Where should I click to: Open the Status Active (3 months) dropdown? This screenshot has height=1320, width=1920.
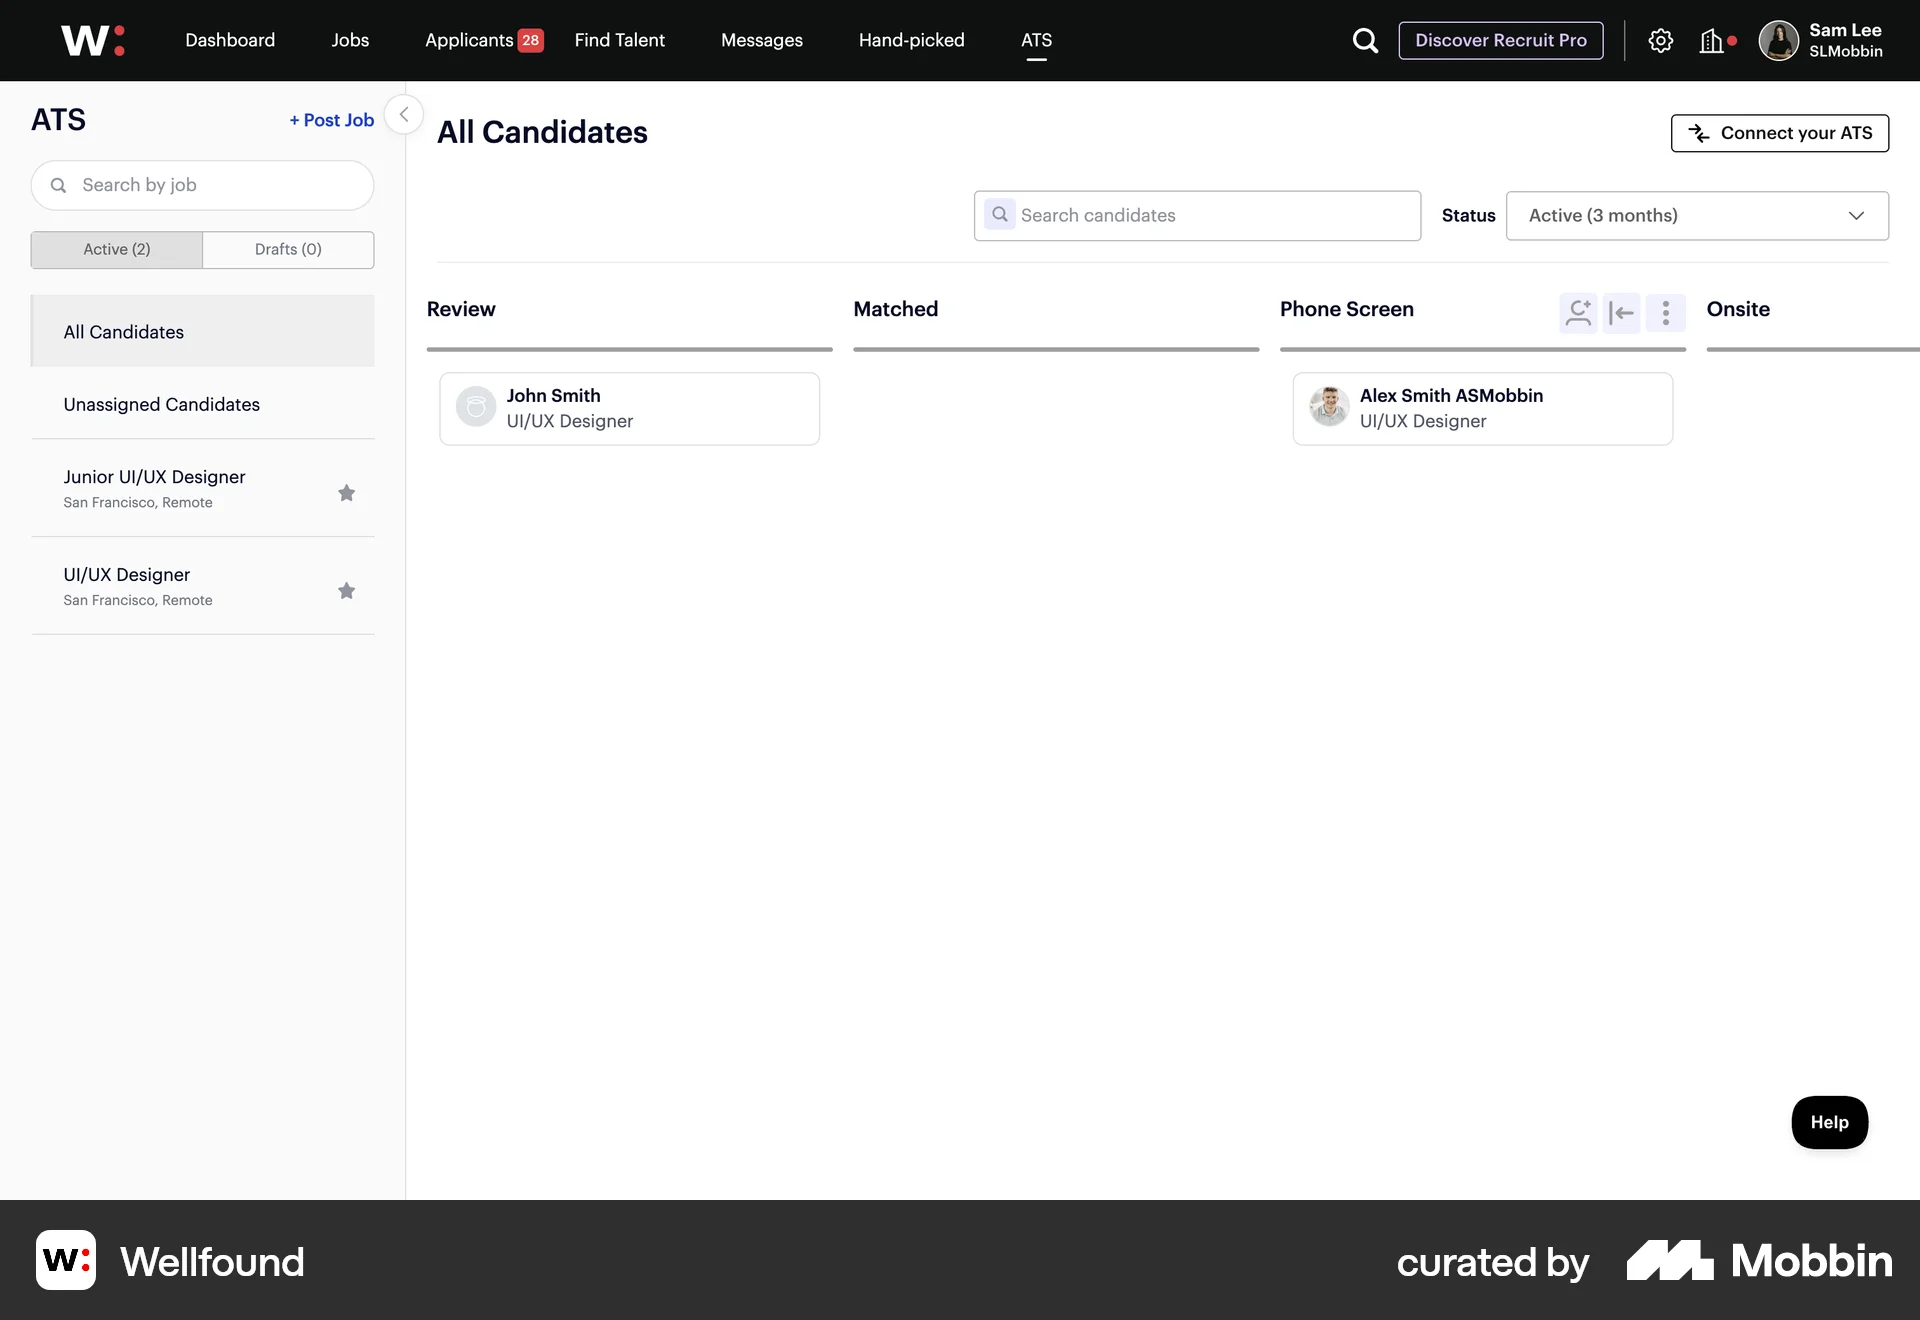tap(1697, 215)
